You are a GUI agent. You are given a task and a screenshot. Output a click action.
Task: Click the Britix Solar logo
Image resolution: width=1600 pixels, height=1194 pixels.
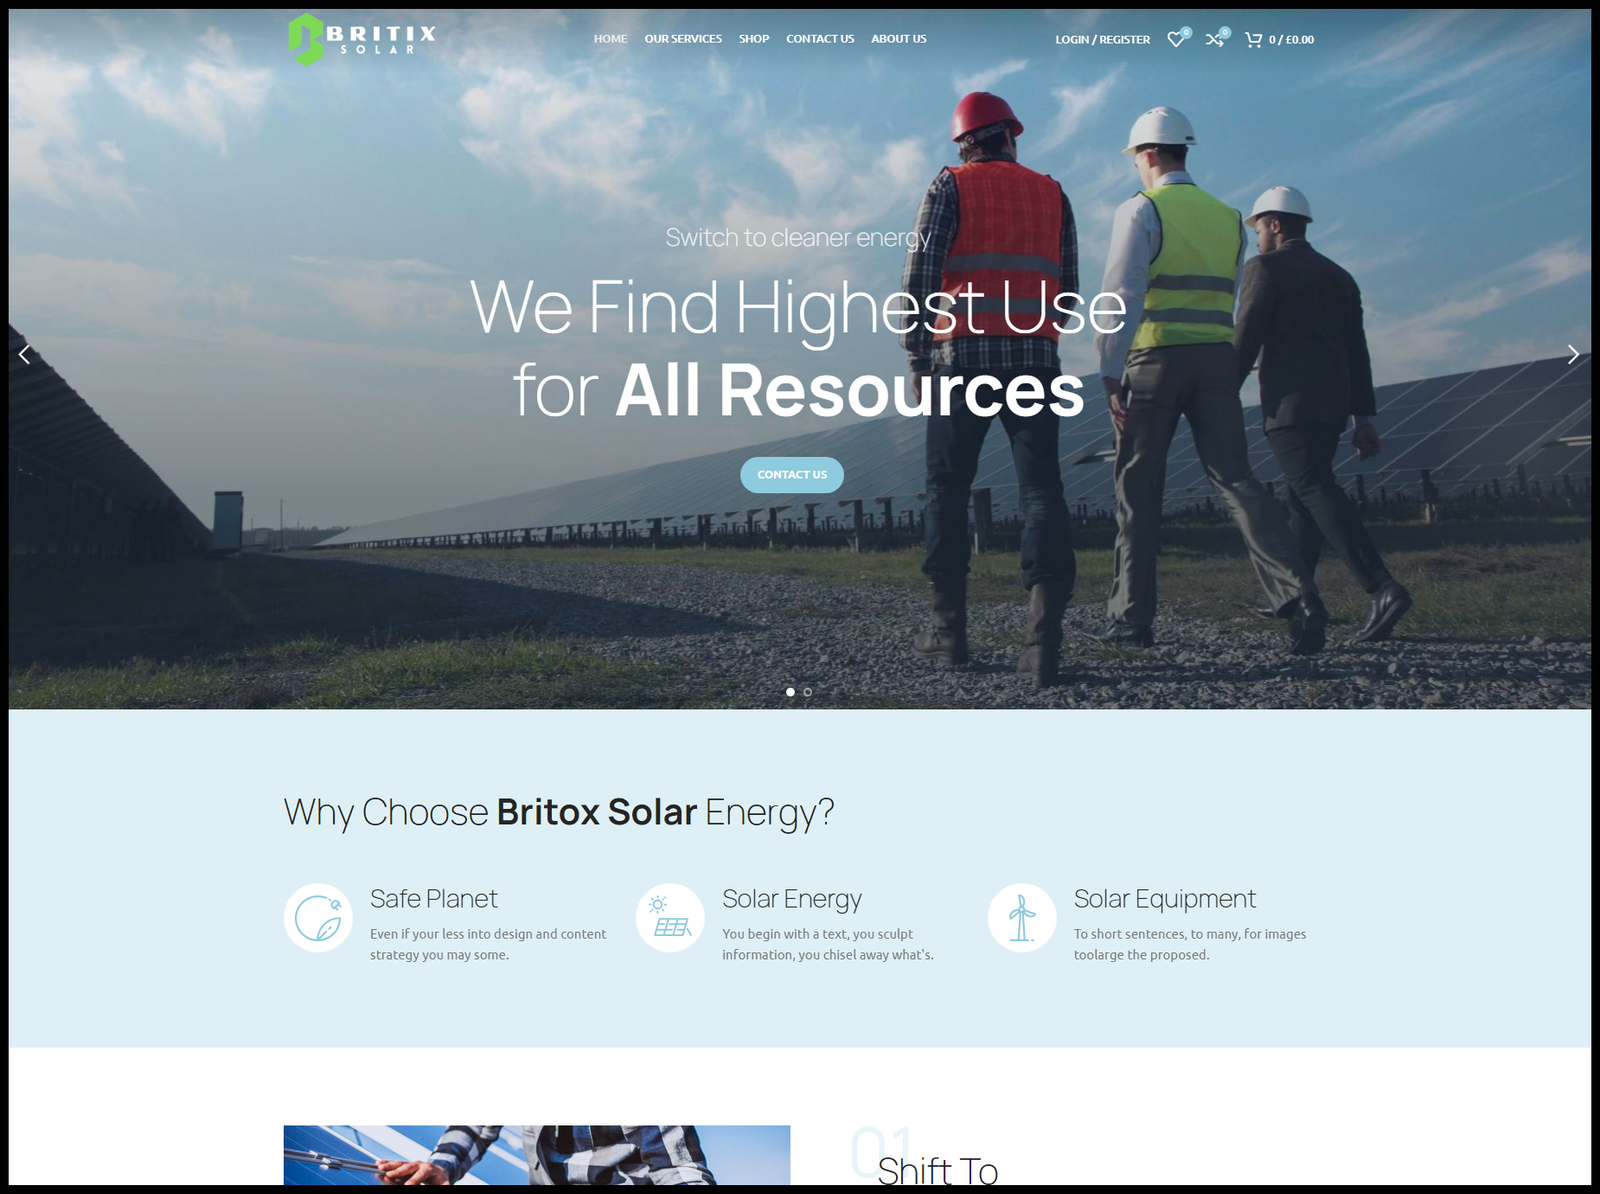pyautogui.click(x=362, y=40)
